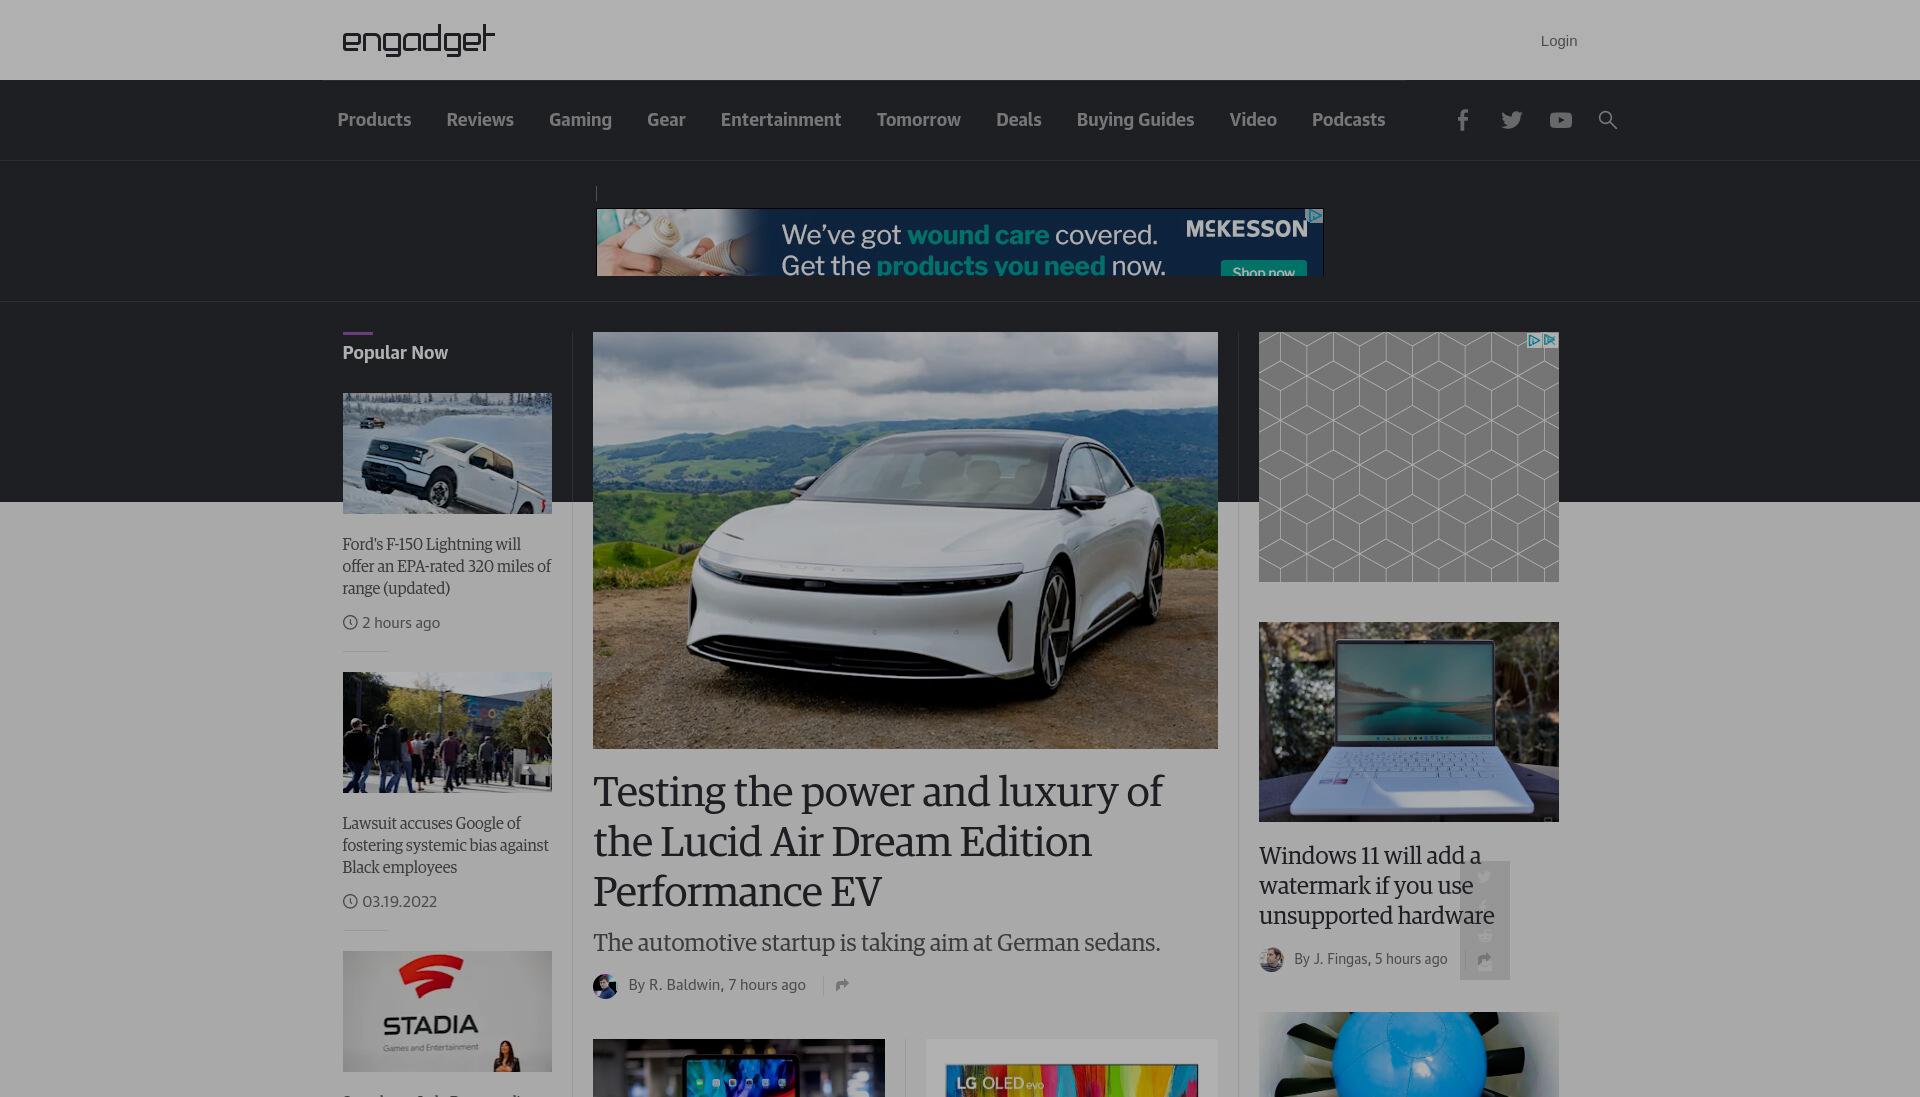
Task: Open Engadget's Twitter page icon
Action: 1511,120
